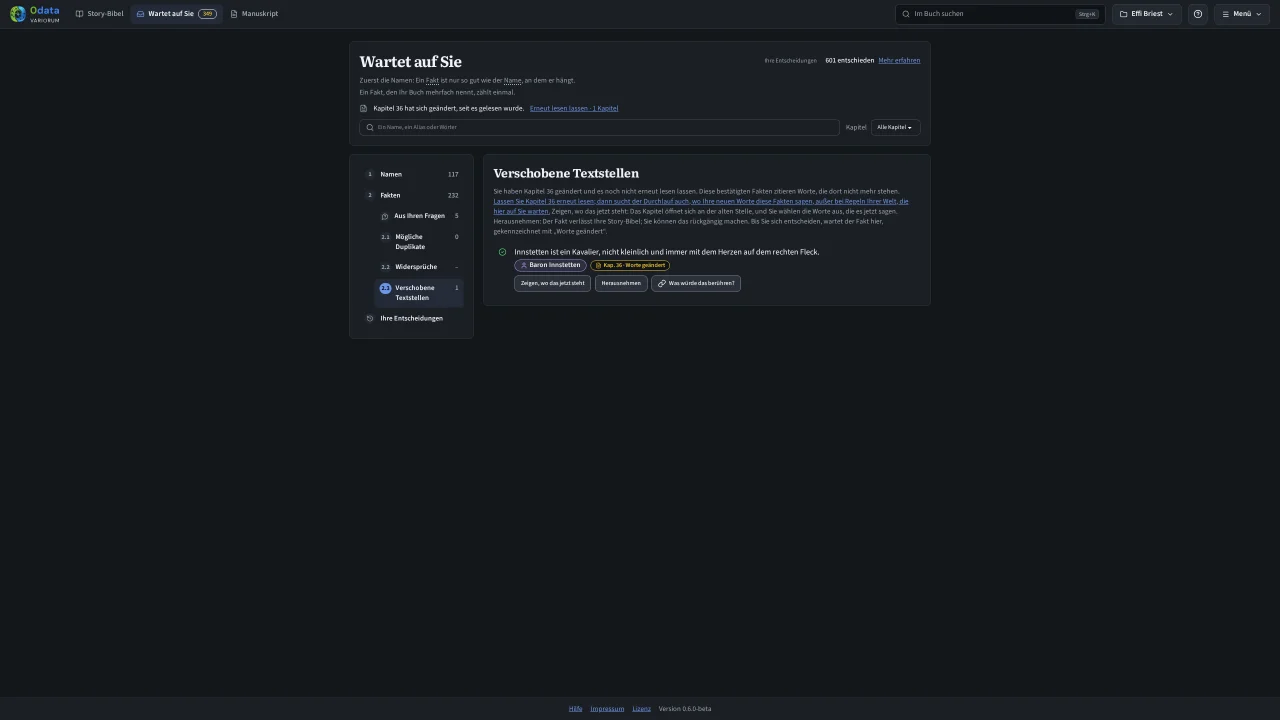The width and height of the screenshot is (1280, 720).
Task: Click the document icon beside the Kapitel 36 notice
Action: point(364,108)
